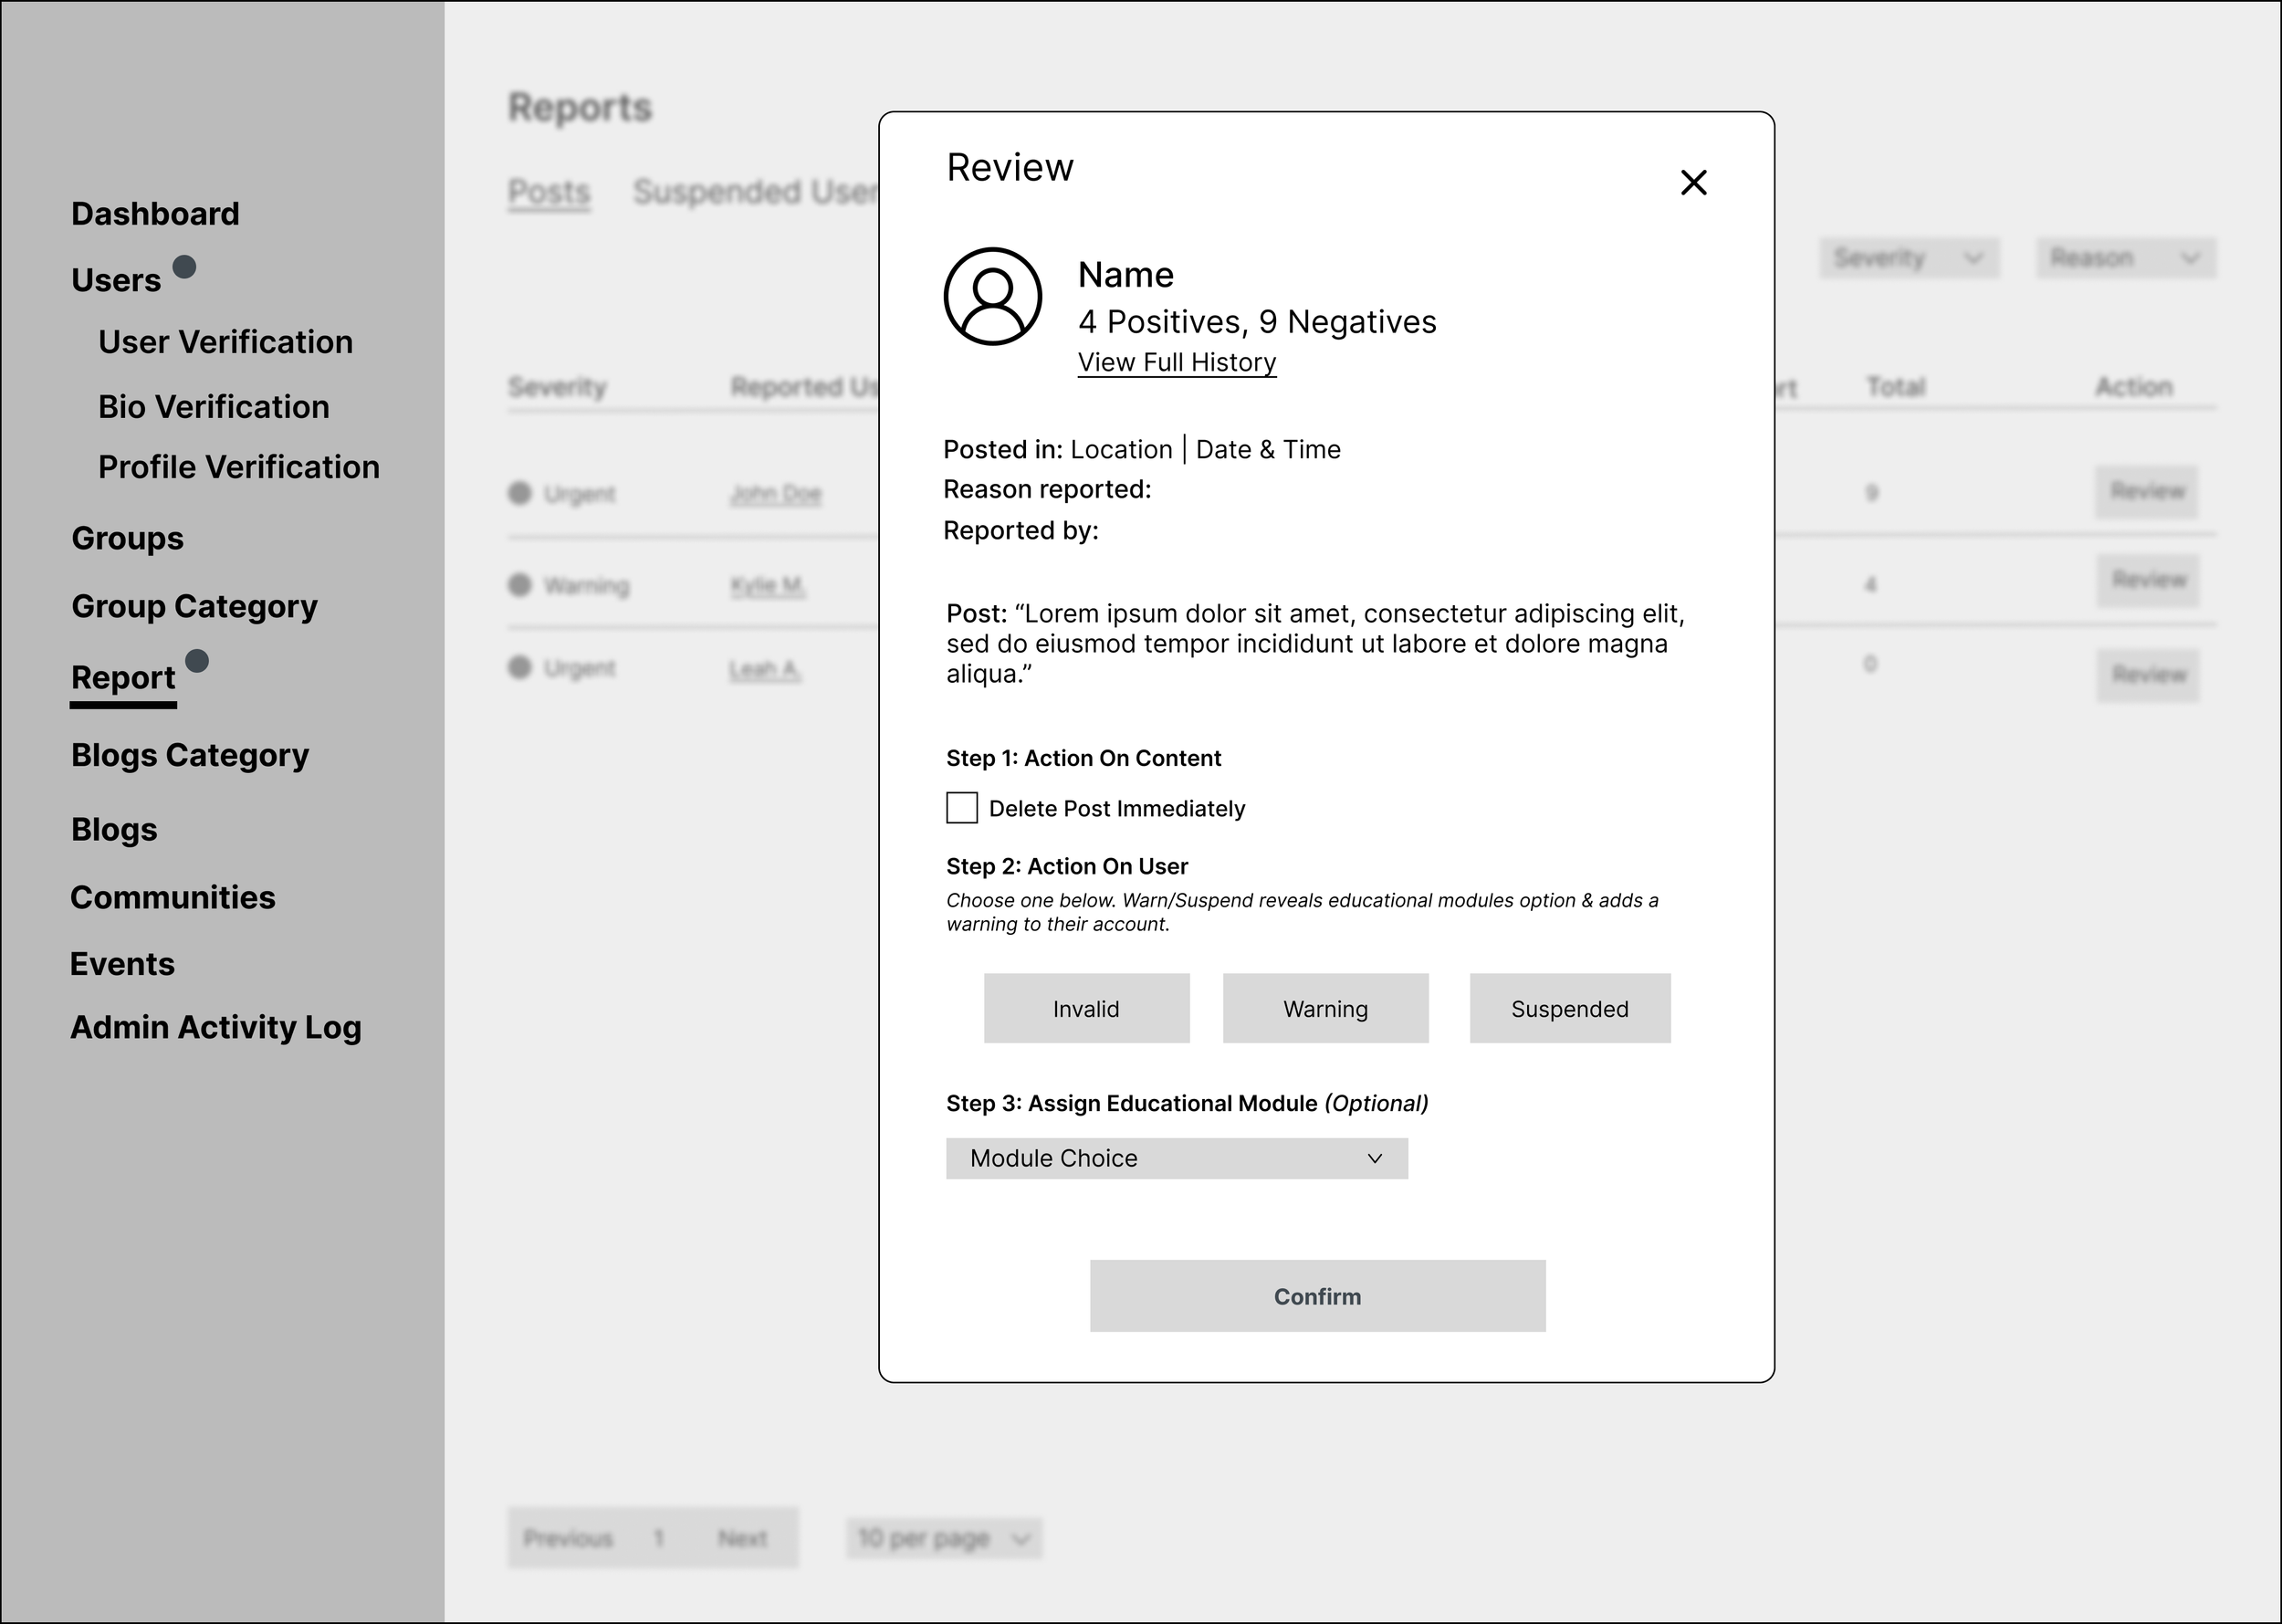Click the notification dot beside Users
The image size is (2282, 1624).
click(x=184, y=266)
